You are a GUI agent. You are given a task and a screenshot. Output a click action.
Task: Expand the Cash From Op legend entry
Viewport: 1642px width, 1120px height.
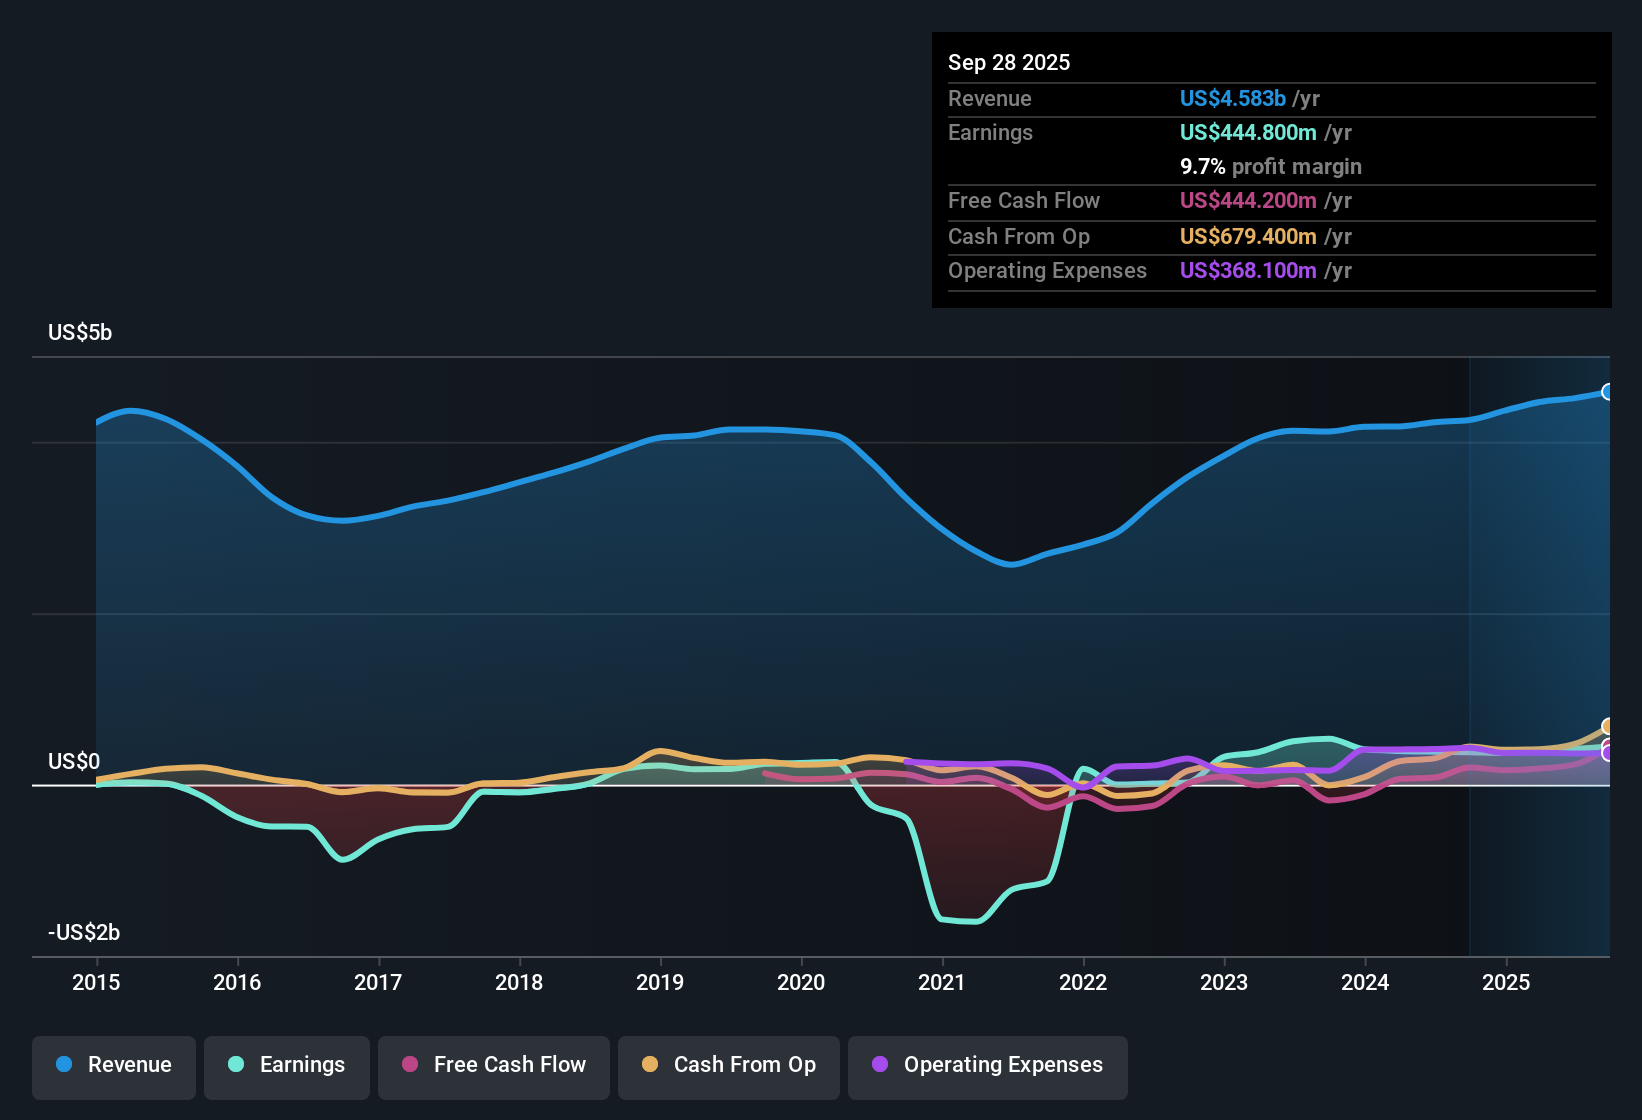(728, 1065)
